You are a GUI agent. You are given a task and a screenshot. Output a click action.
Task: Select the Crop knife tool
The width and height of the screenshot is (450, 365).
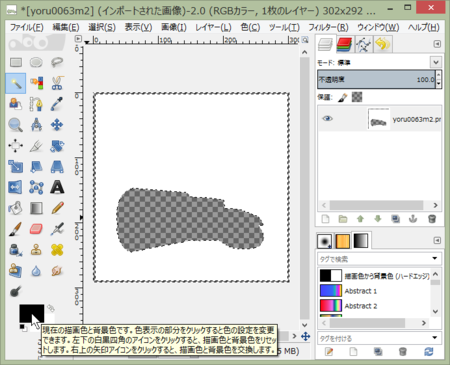pyautogui.click(x=36, y=146)
